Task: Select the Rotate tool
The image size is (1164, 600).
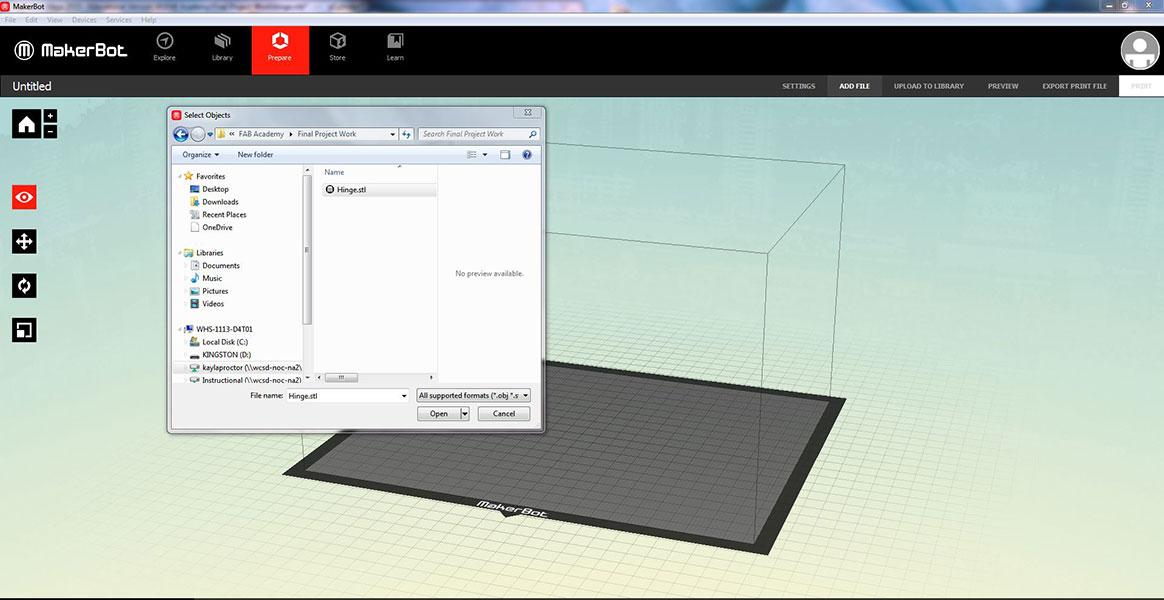Action: point(24,286)
